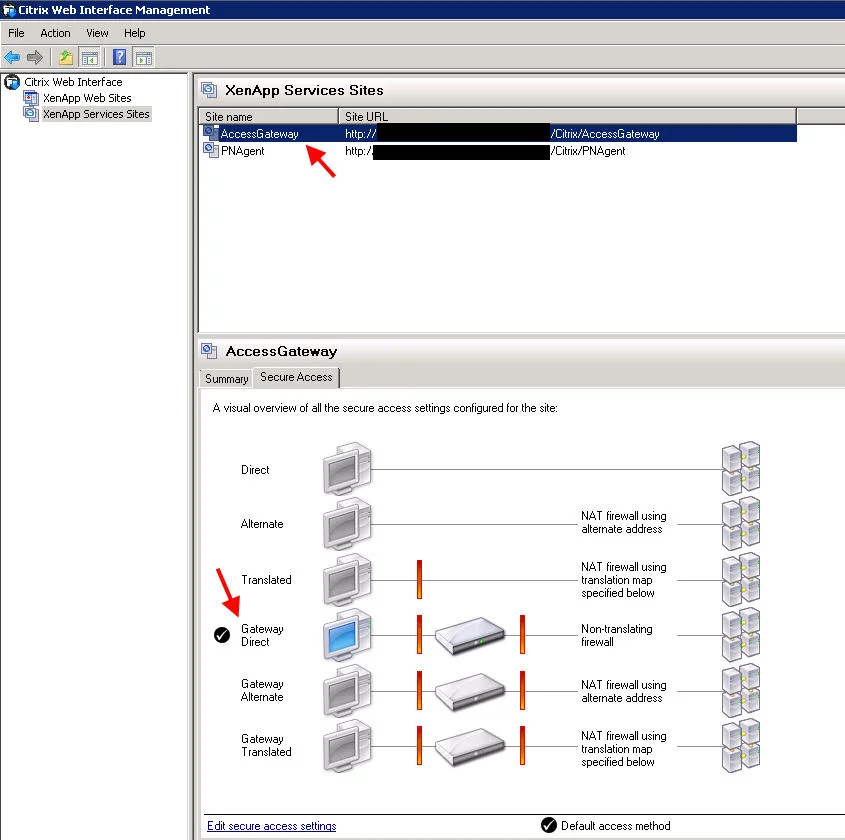Screen dimensions: 845x840
Task: Click the Gateway Translated gateway appliance icon
Action: (x=470, y=747)
